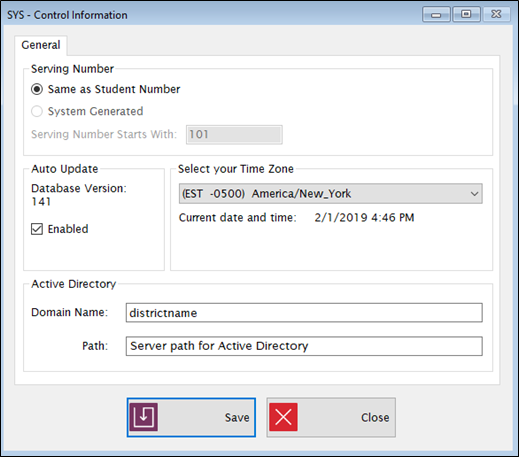Open the Time Zone dropdown arrow
The image size is (519, 457).
(x=474, y=194)
